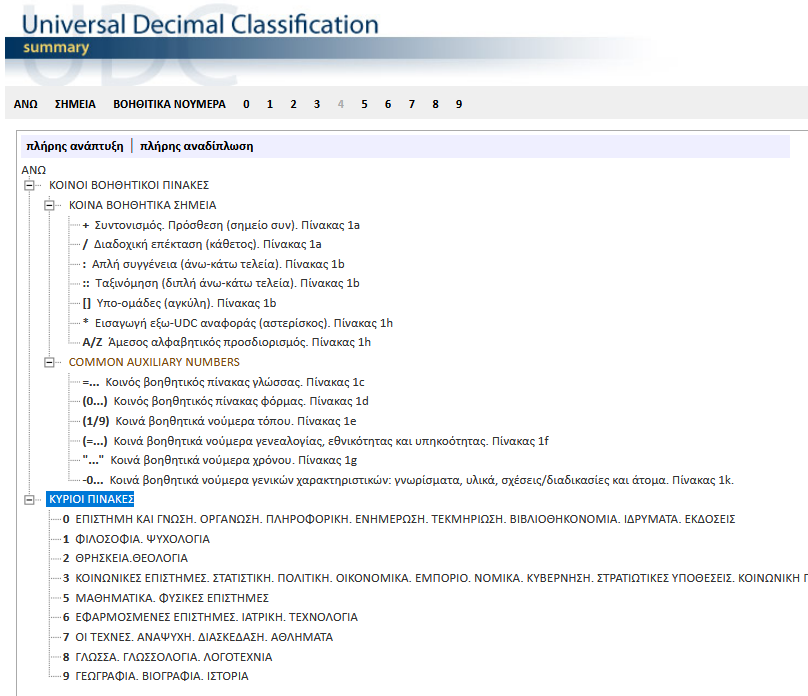Open the (=...) γενεαλογίας, εθνικότητας entry
Viewport: 808px width, 696px height.
315,442
